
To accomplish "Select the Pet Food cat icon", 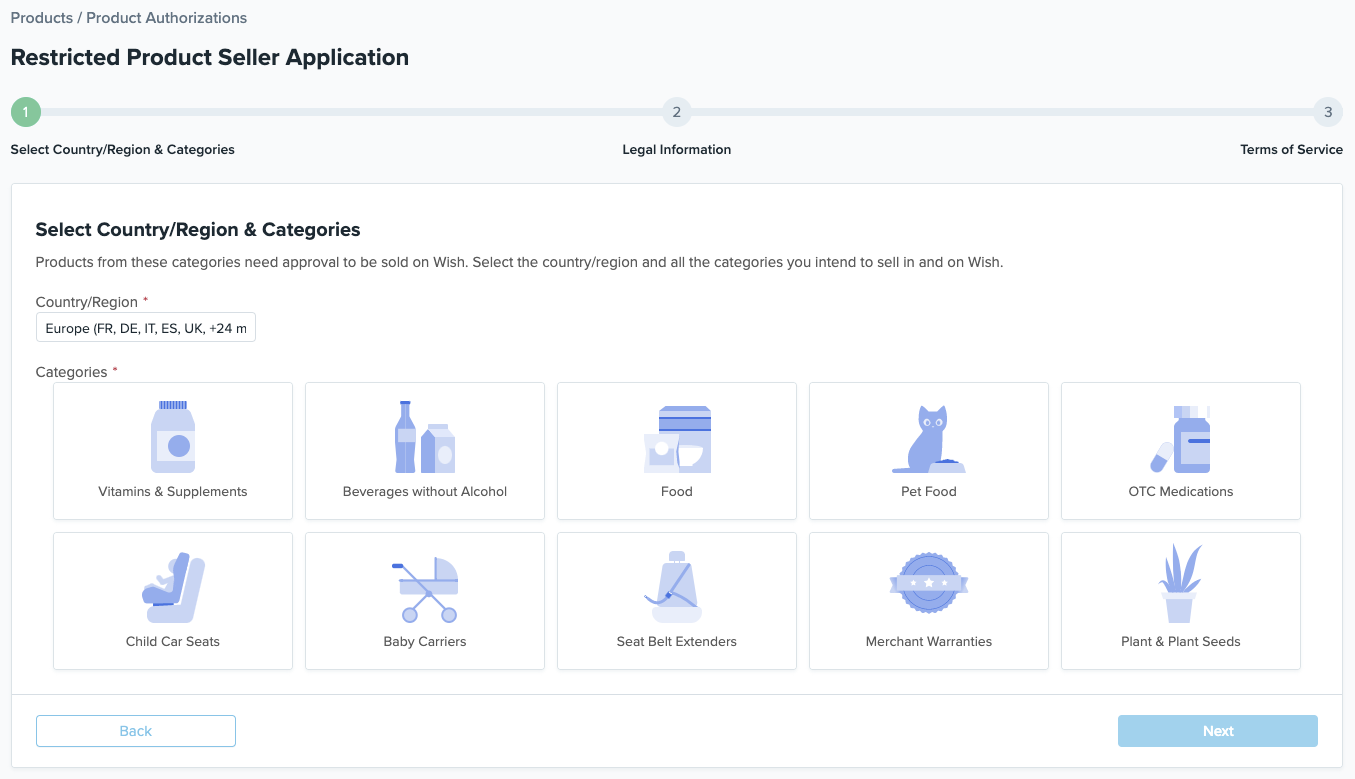I will (929, 439).
